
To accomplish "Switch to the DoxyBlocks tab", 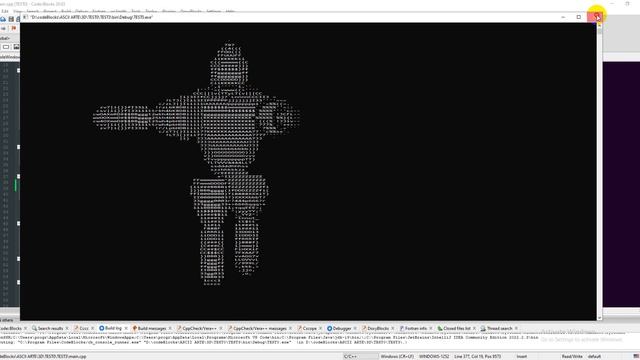I will (378, 328).
